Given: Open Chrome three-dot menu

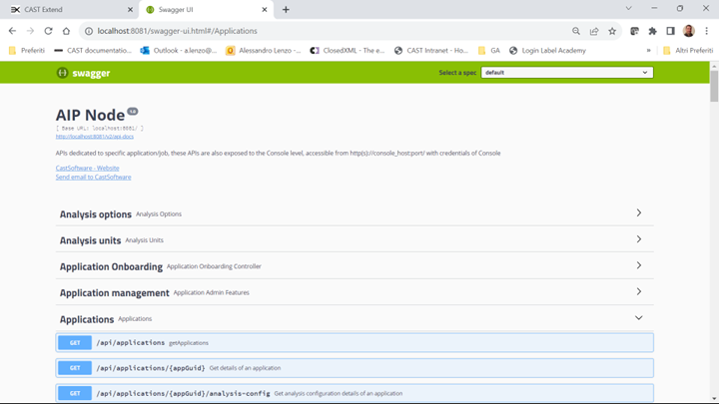Looking at the screenshot, I should click(707, 31).
